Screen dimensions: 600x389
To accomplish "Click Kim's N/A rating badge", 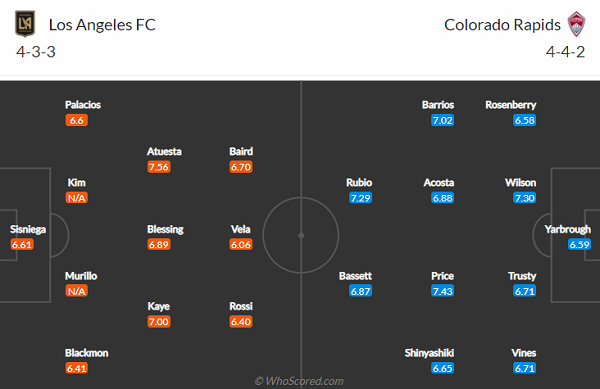I will tap(77, 198).
